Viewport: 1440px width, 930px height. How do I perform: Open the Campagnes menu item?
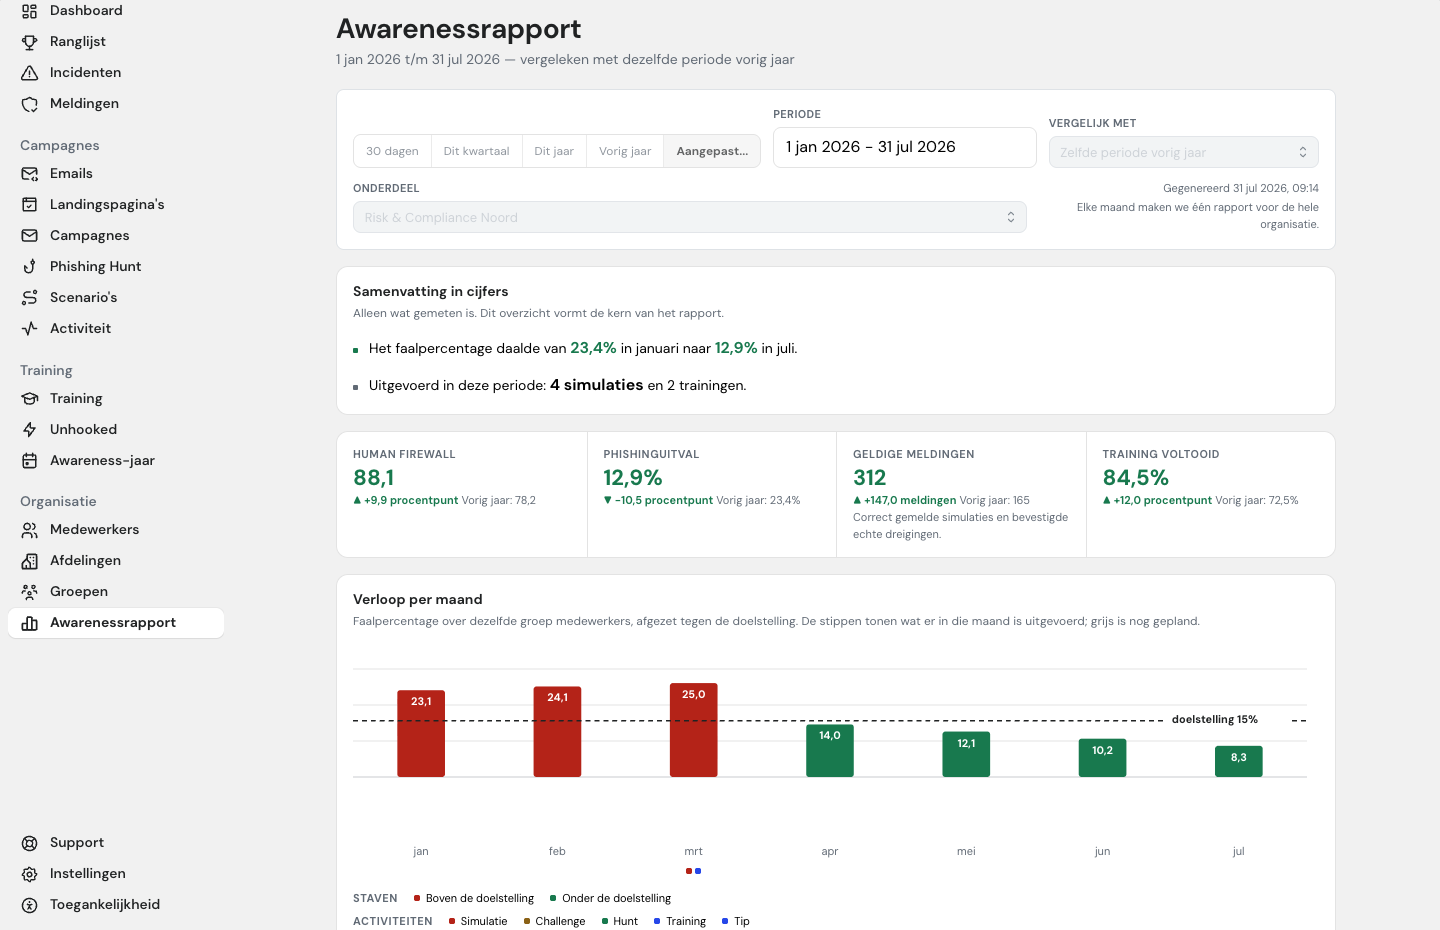[x=116, y=236]
